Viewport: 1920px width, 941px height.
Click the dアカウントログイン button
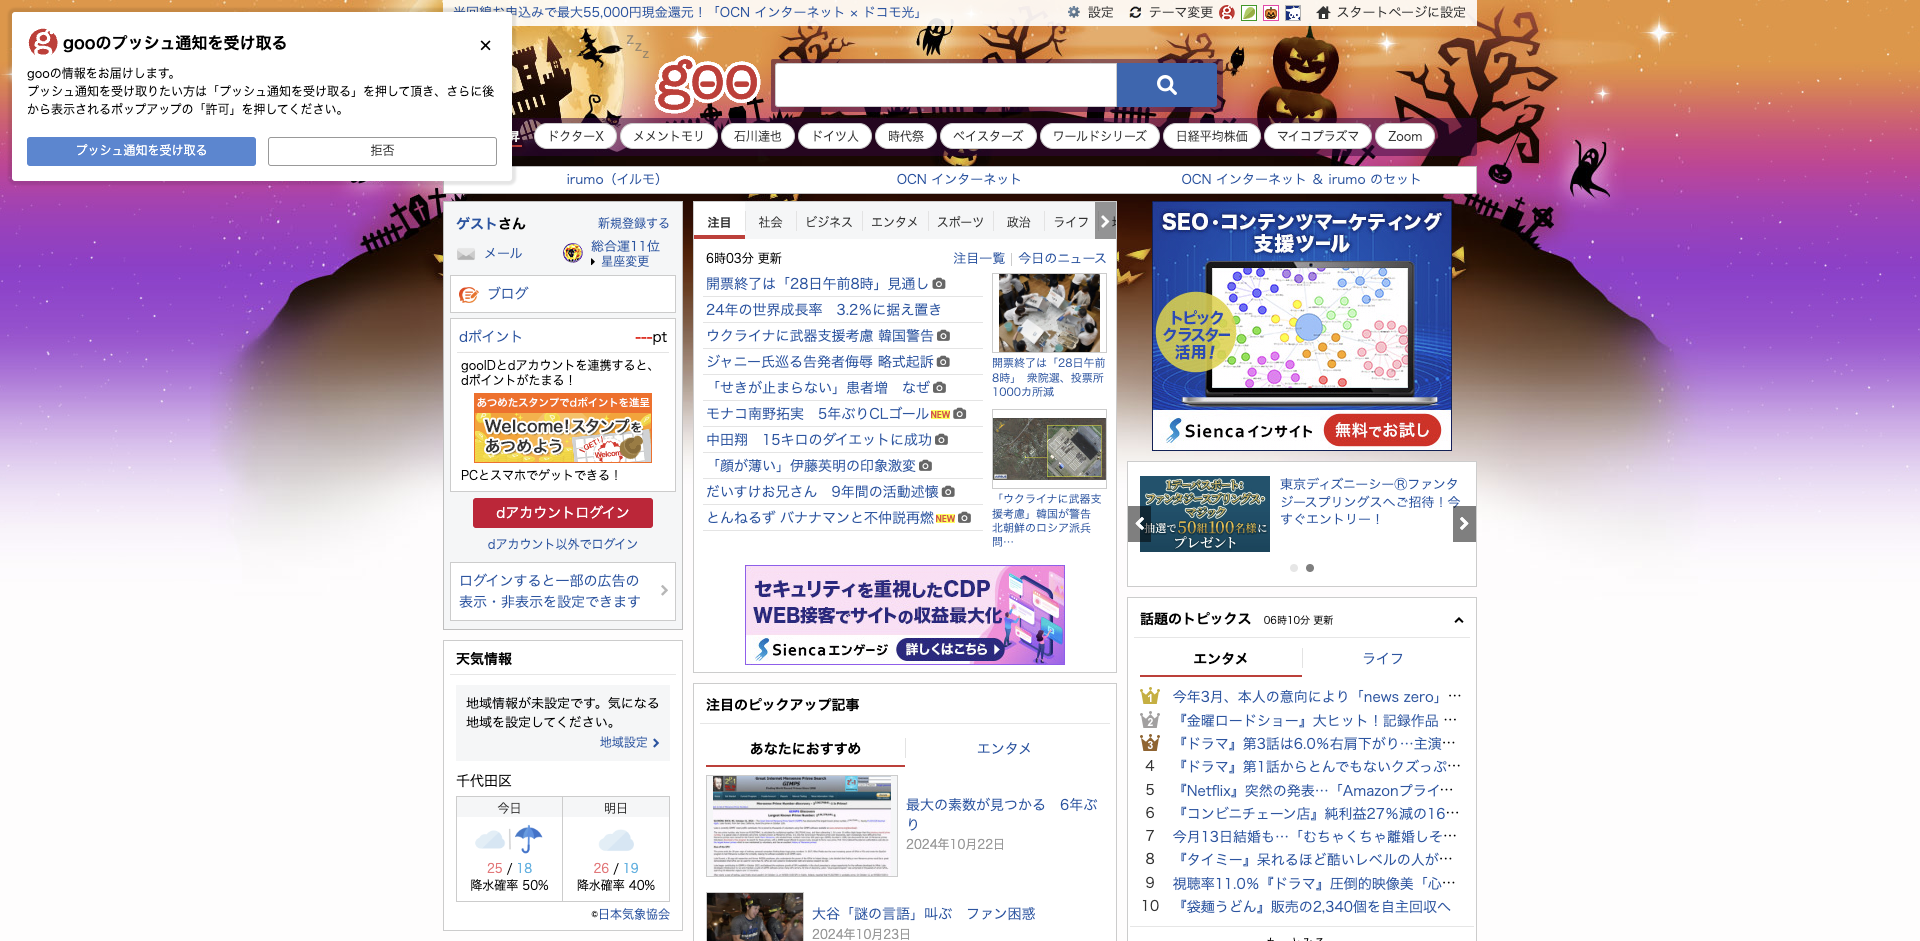pos(563,512)
